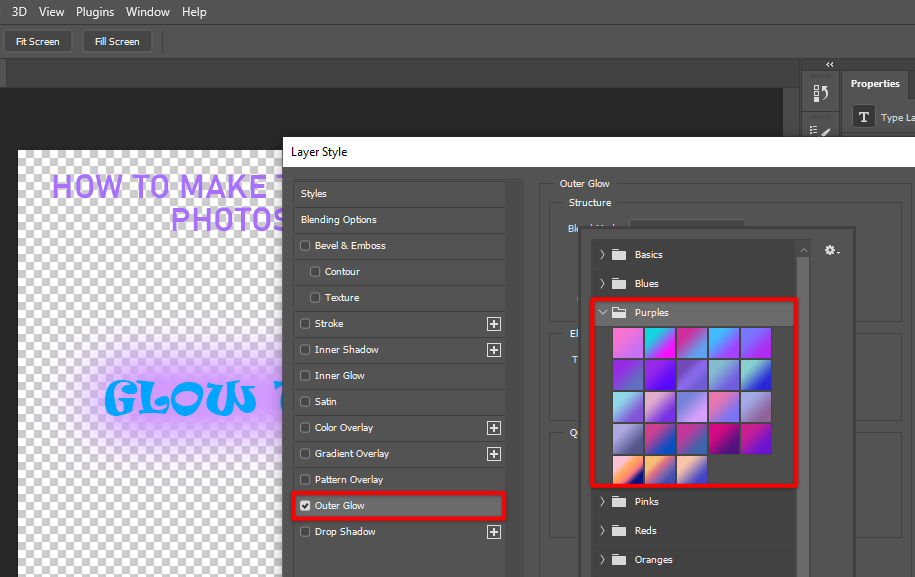
Task: Collapse panels with the double-arrow icon
Action: (x=829, y=65)
